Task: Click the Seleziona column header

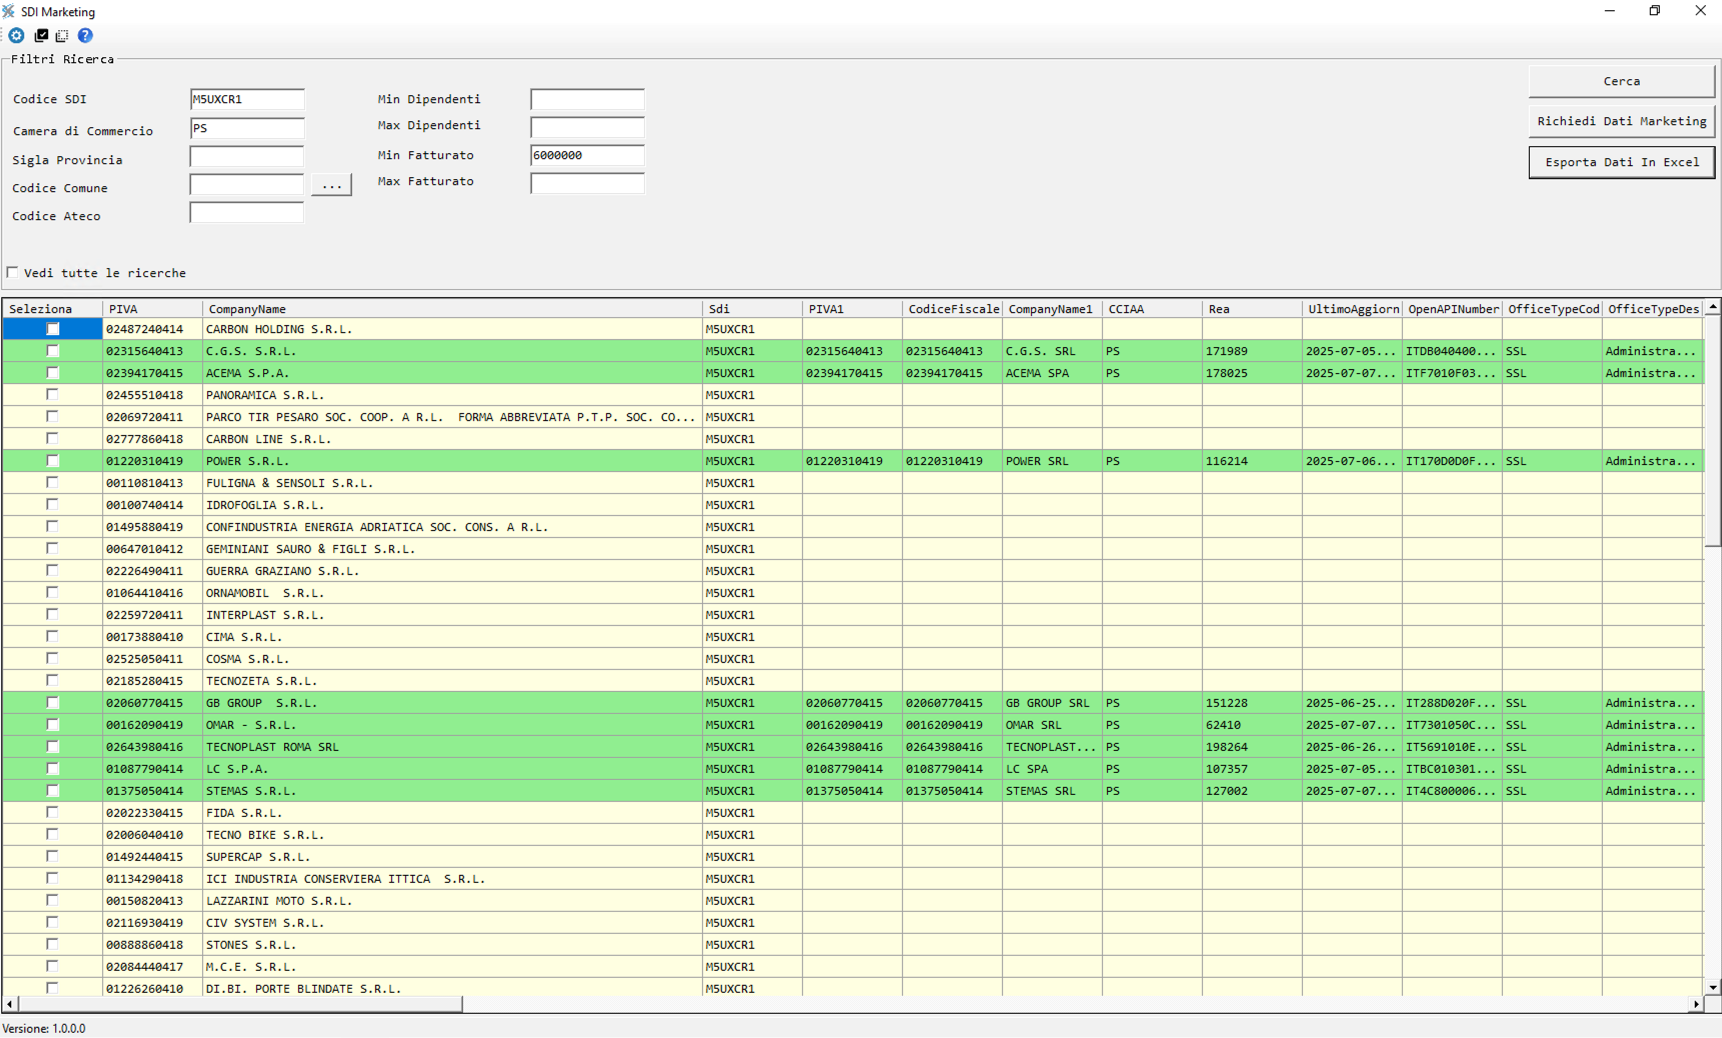Action: click(52, 309)
